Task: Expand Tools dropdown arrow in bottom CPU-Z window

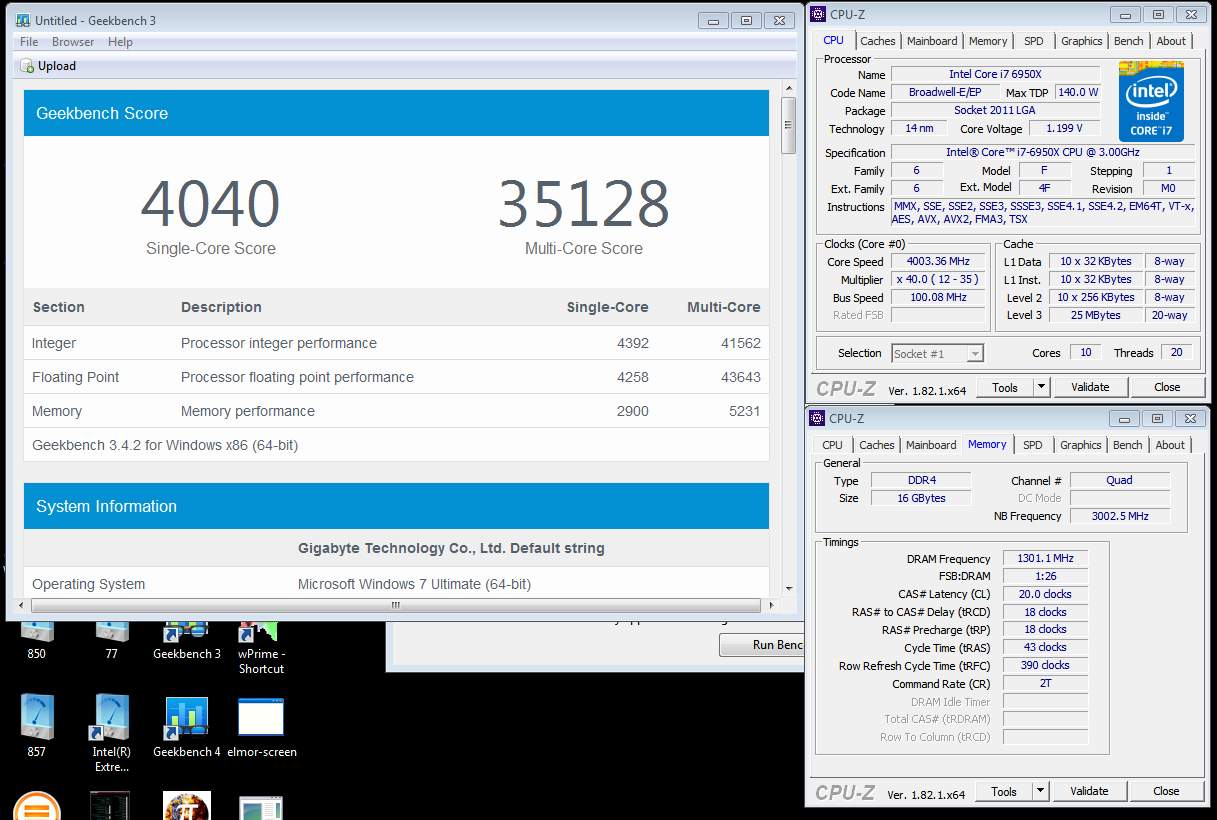Action: pyautogui.click(x=1040, y=791)
